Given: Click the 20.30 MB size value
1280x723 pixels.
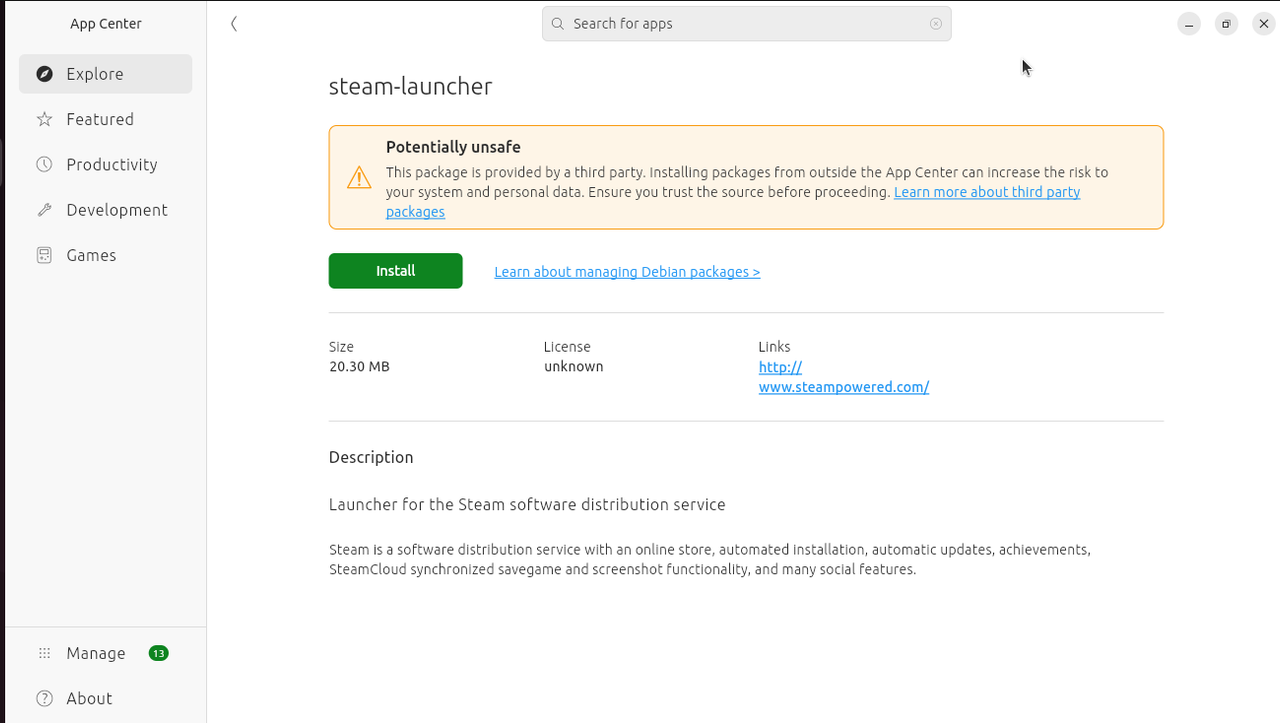Looking at the screenshot, I should pos(359,367).
